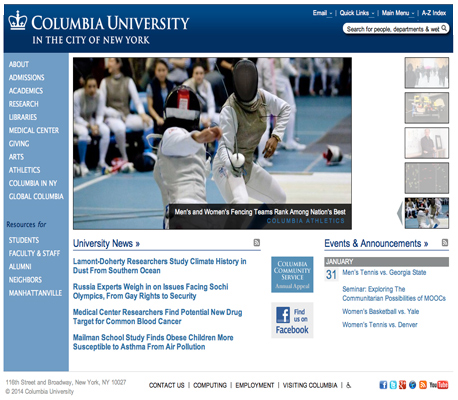This screenshot has height=400, width=458.
Task: Click the footer Google Plus icon
Action: pos(403,385)
